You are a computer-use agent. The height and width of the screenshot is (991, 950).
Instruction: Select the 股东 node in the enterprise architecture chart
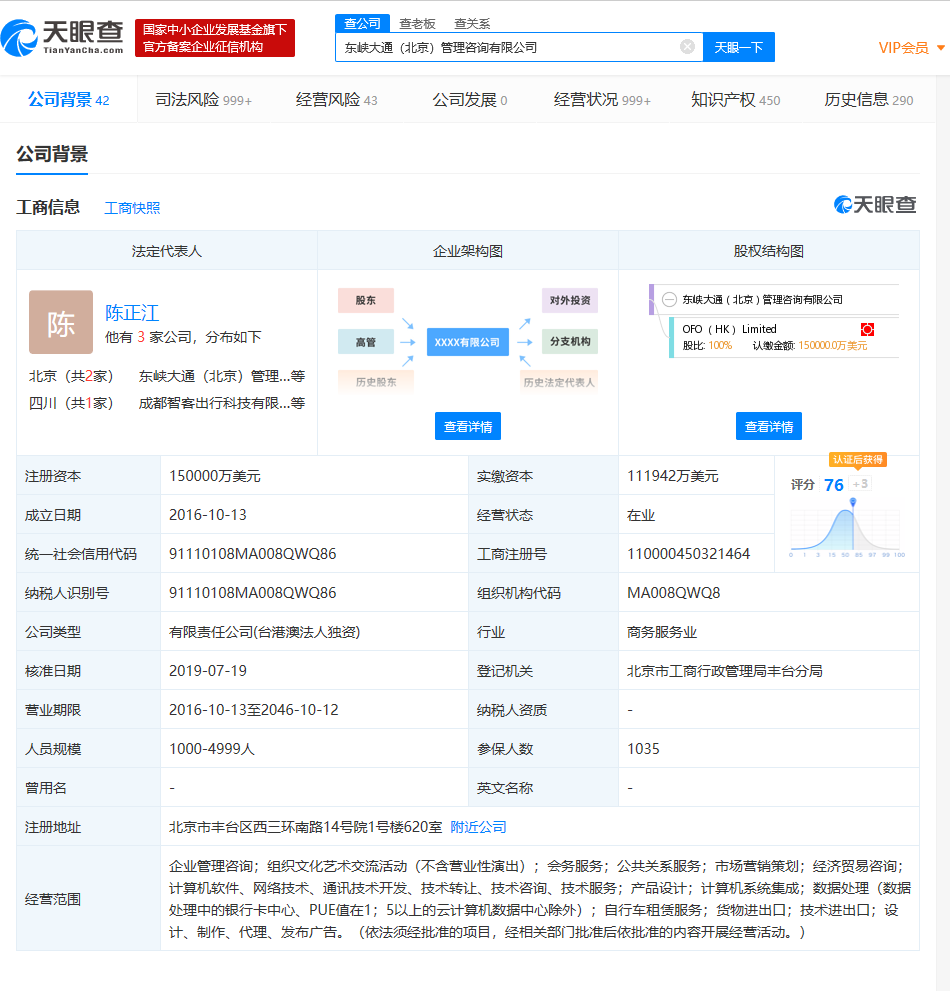pyautogui.click(x=366, y=299)
